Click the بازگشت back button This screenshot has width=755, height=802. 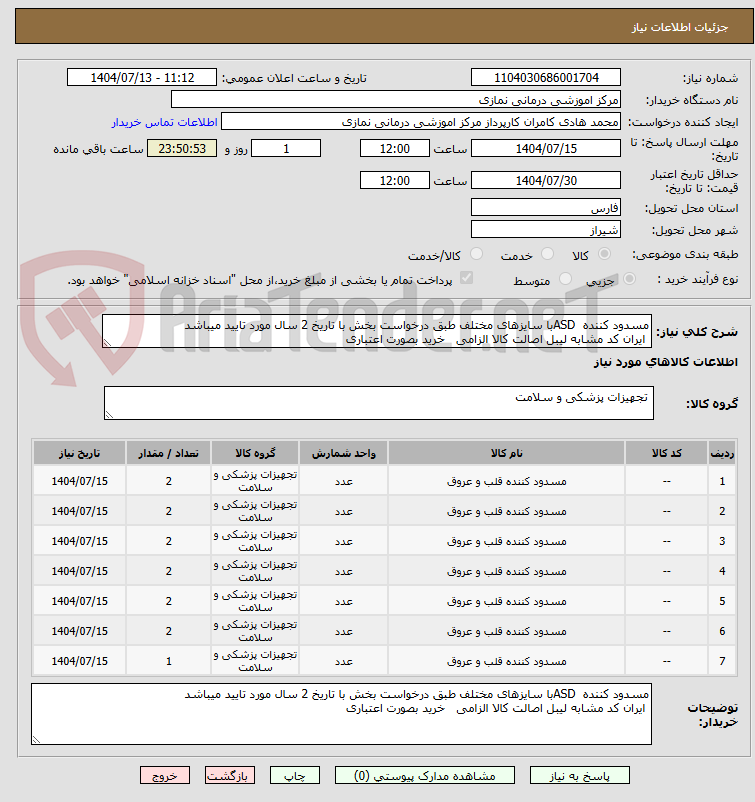[230, 775]
